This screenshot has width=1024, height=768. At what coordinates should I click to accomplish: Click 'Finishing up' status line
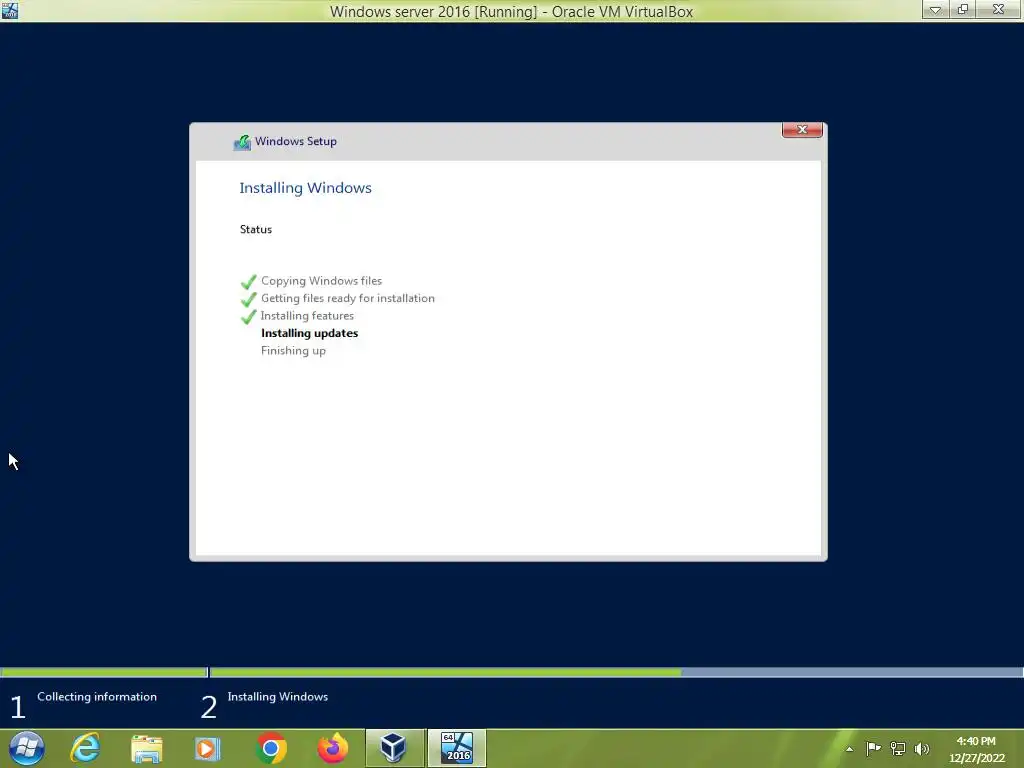point(293,351)
